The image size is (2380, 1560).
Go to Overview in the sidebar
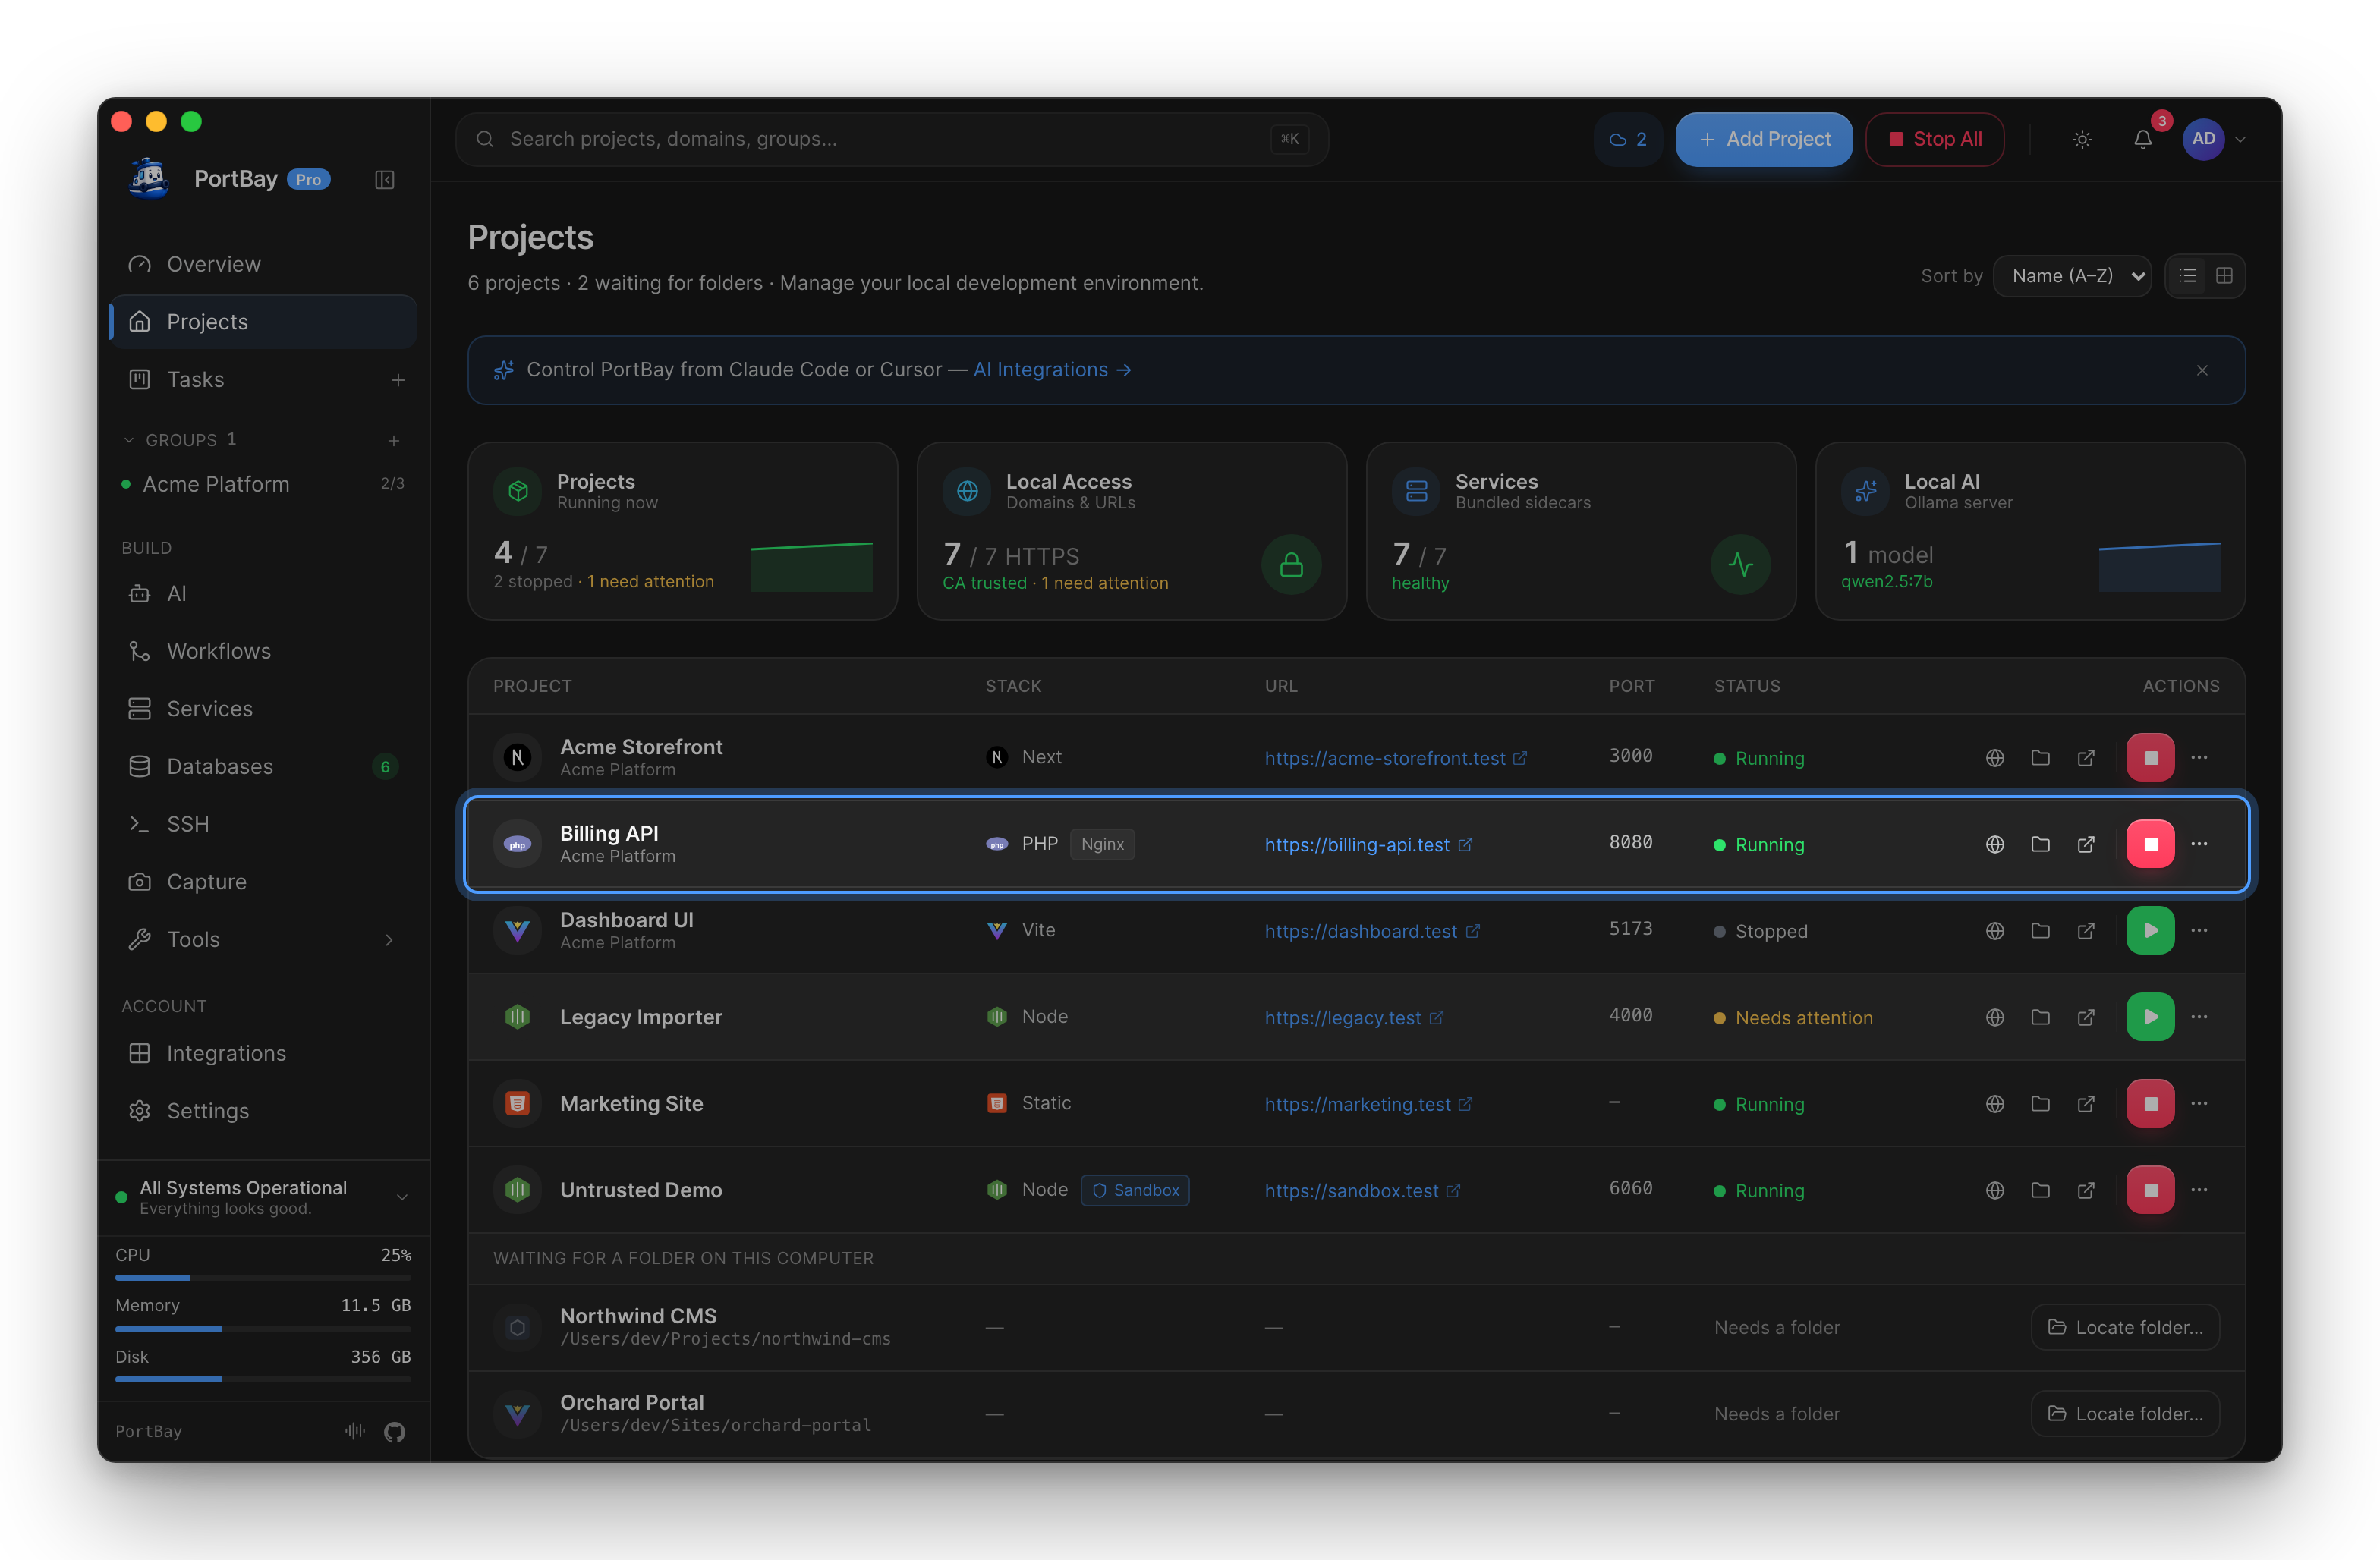coord(263,264)
